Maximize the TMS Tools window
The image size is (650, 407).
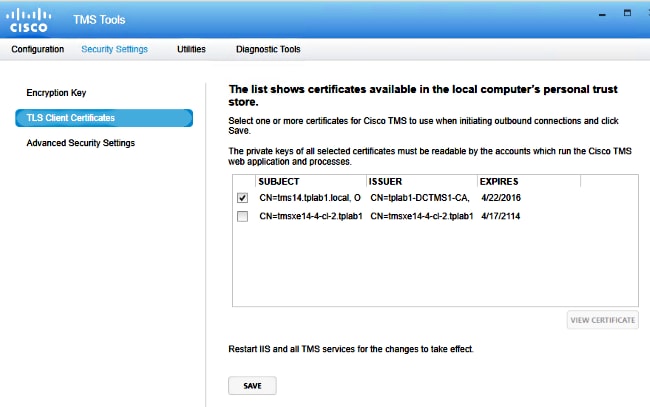coord(628,13)
